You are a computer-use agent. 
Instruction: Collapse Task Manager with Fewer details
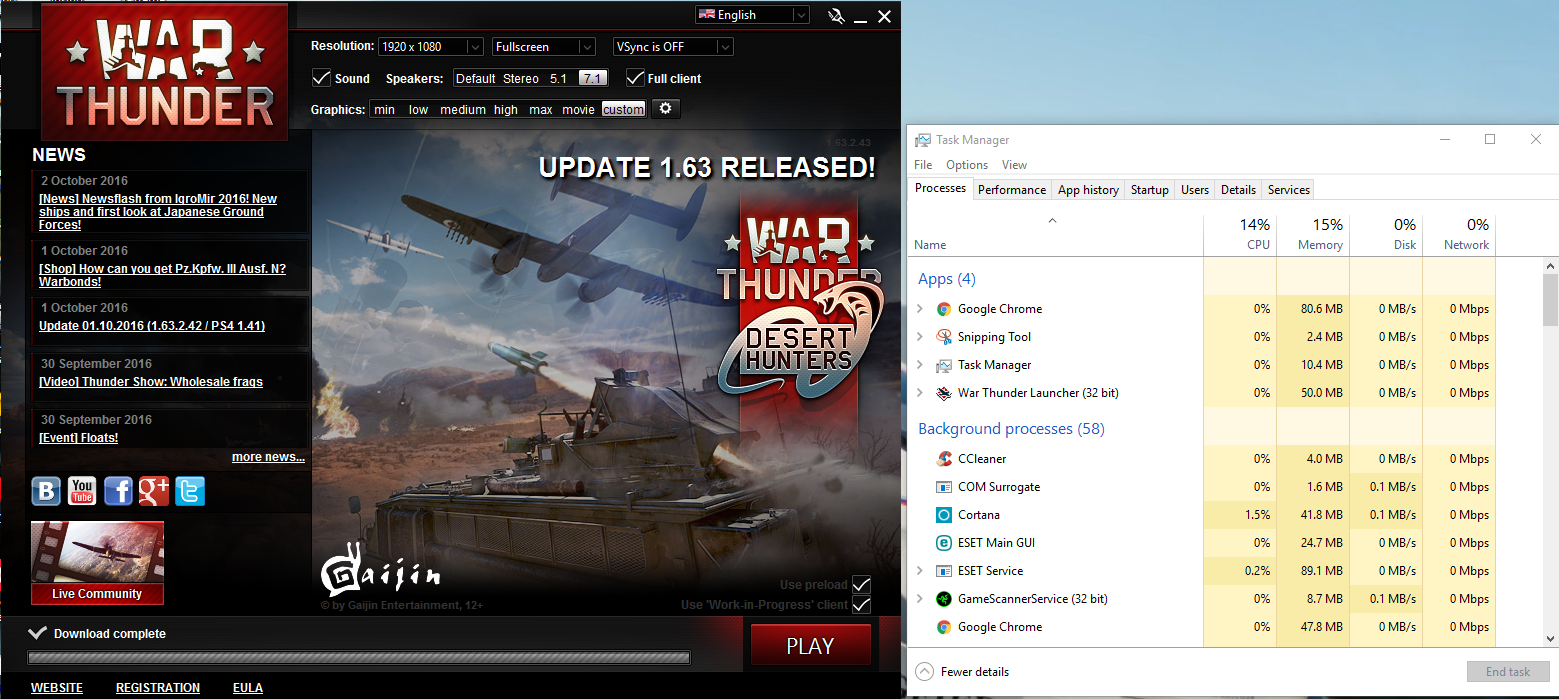(x=962, y=672)
